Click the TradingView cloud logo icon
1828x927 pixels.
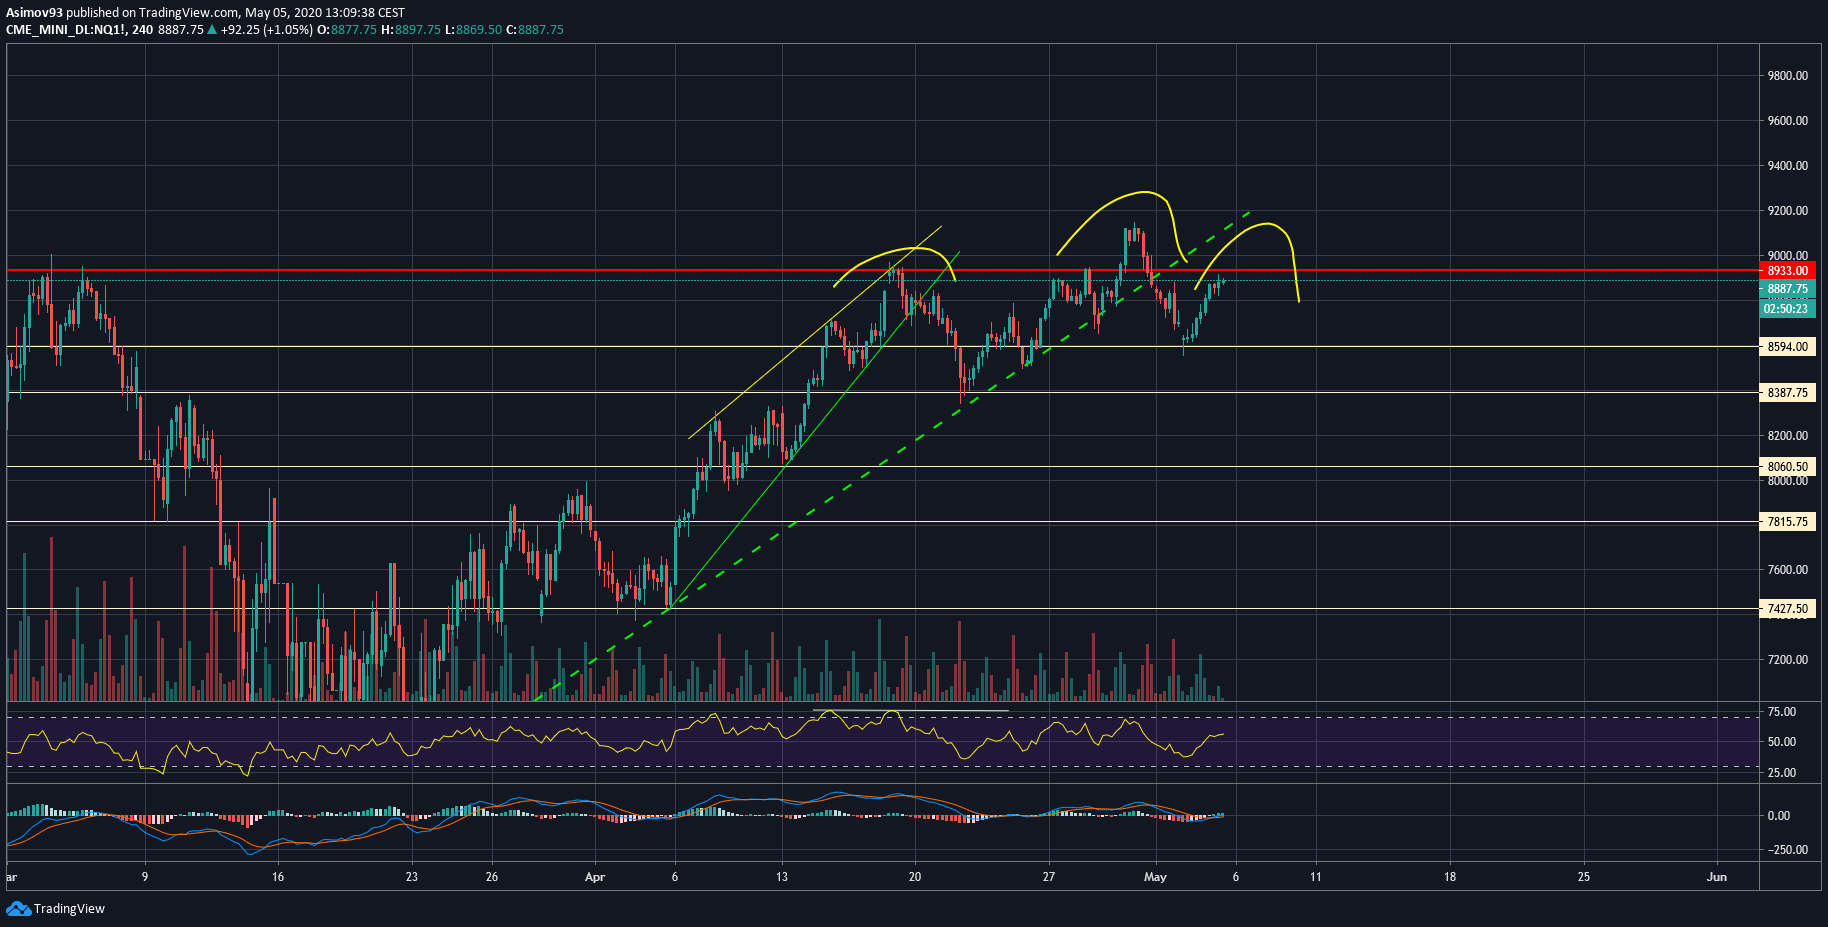click(18, 908)
